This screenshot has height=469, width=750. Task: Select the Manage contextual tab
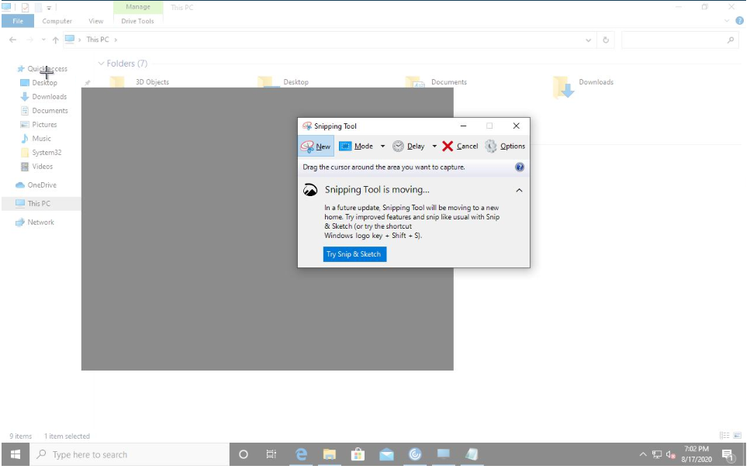[138, 7]
